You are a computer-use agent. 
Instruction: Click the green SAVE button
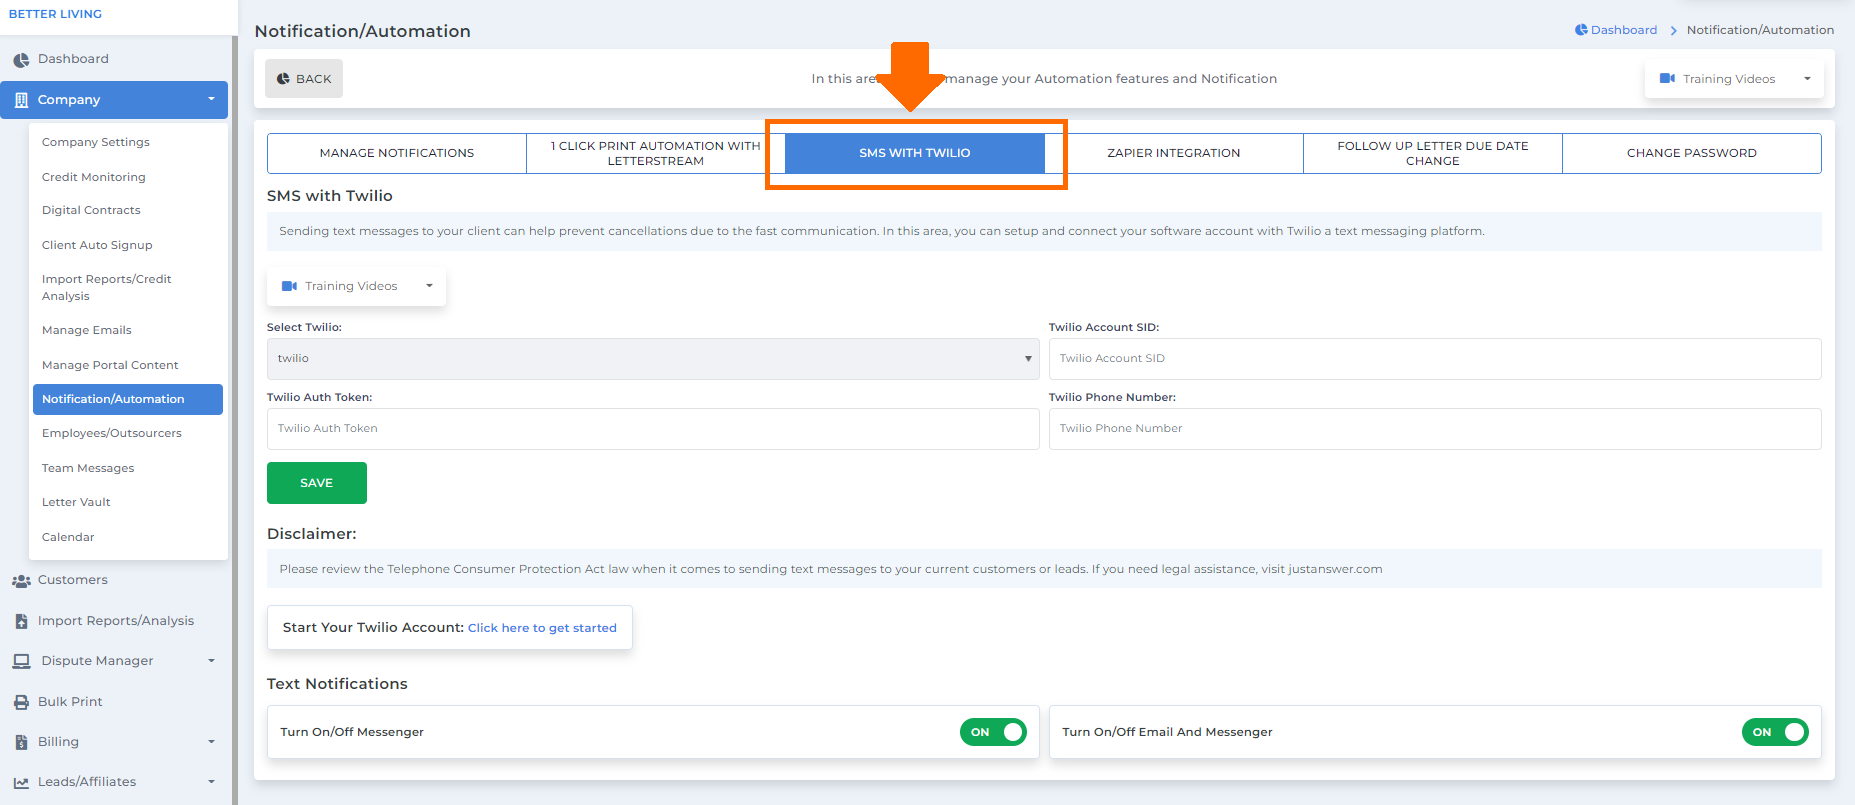pos(317,483)
